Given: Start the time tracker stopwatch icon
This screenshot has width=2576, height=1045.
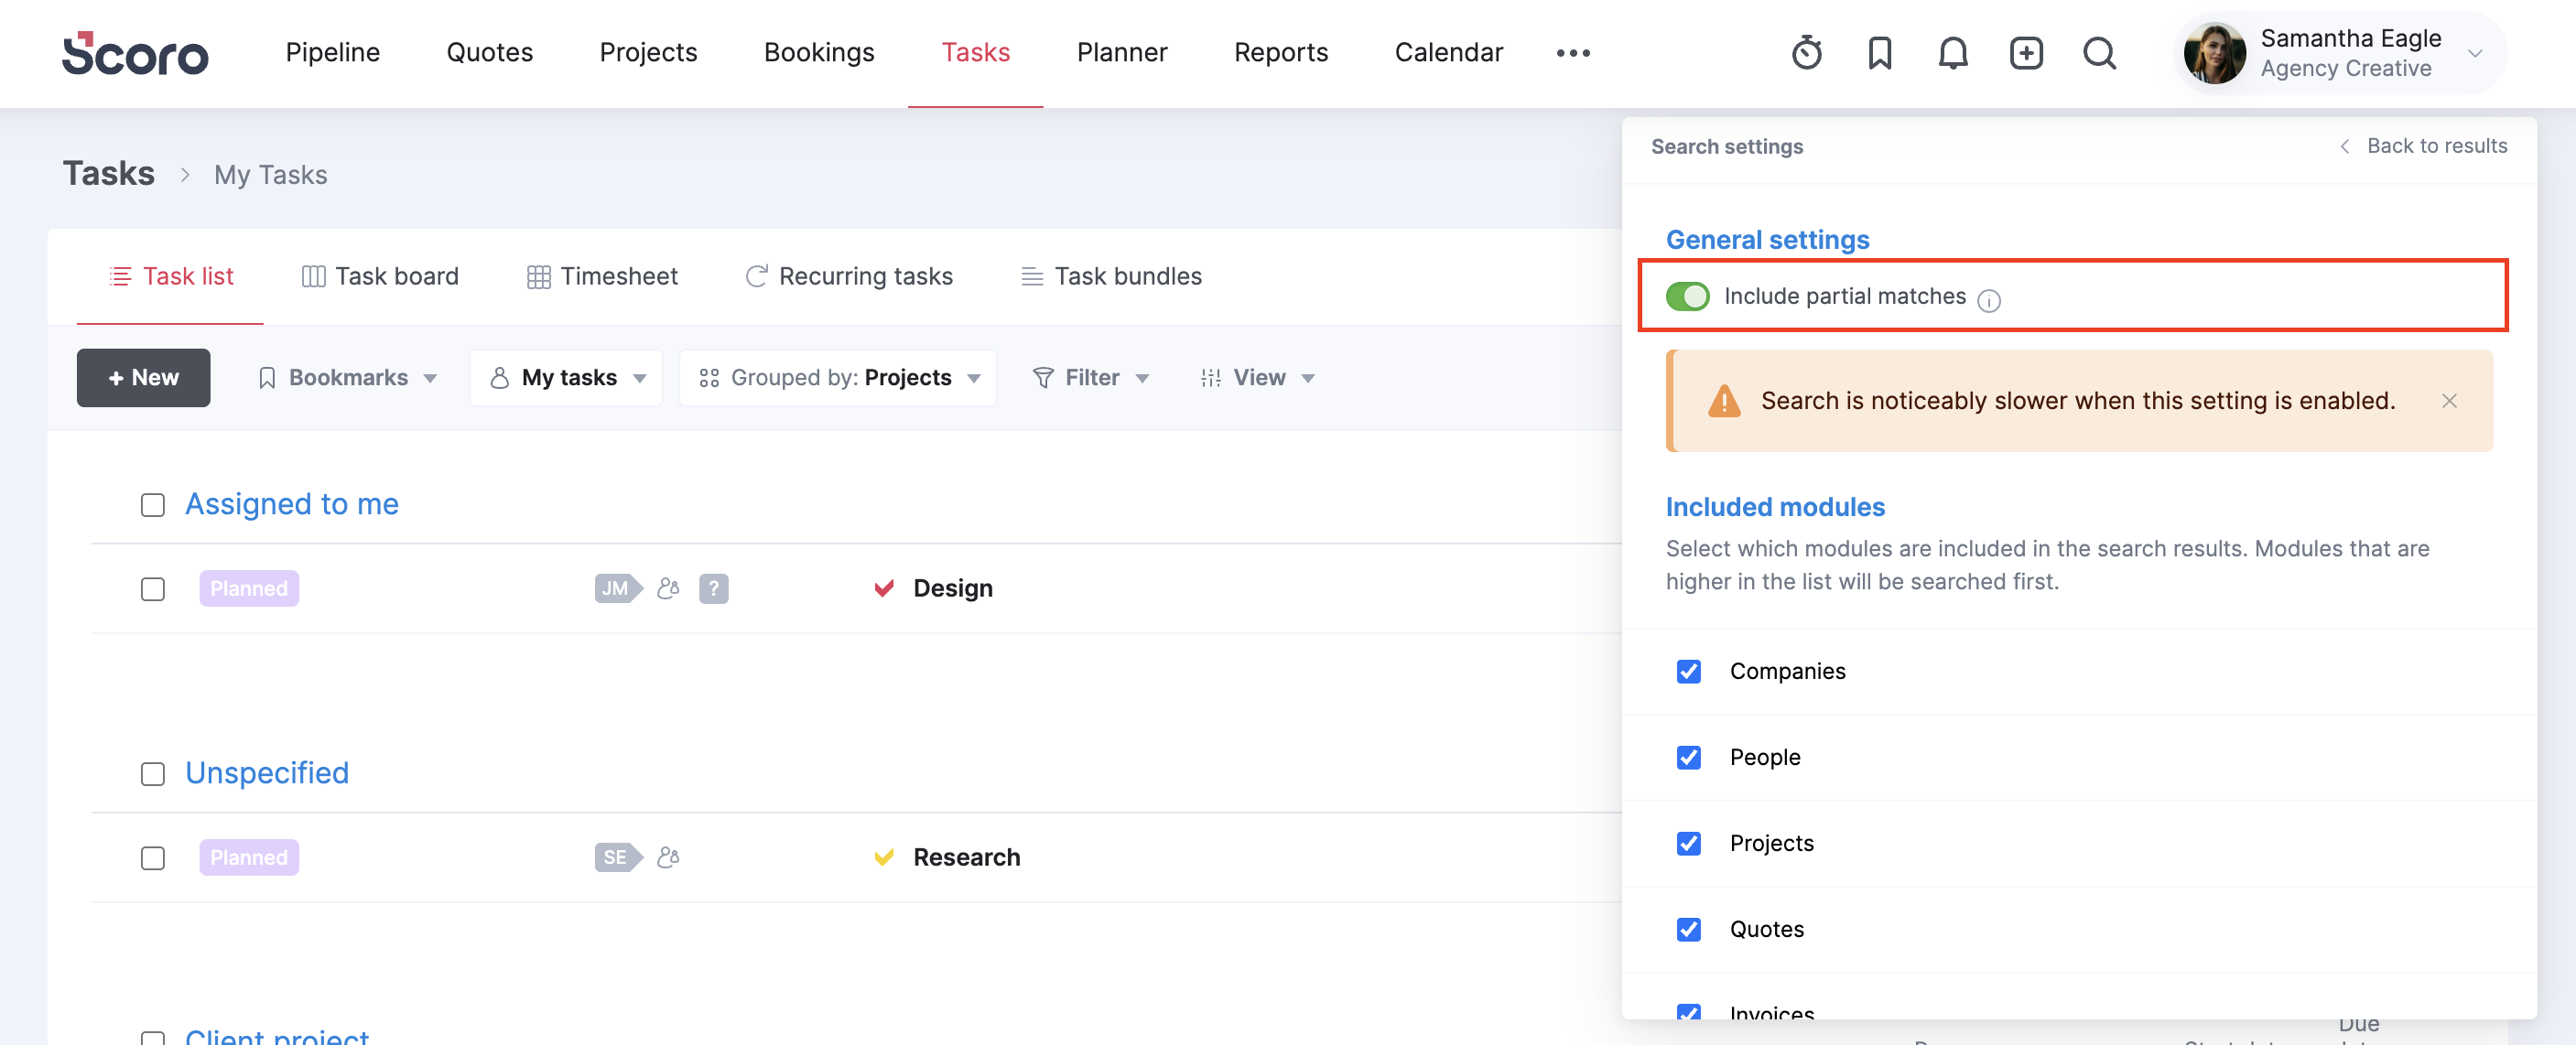Looking at the screenshot, I should 1806,53.
